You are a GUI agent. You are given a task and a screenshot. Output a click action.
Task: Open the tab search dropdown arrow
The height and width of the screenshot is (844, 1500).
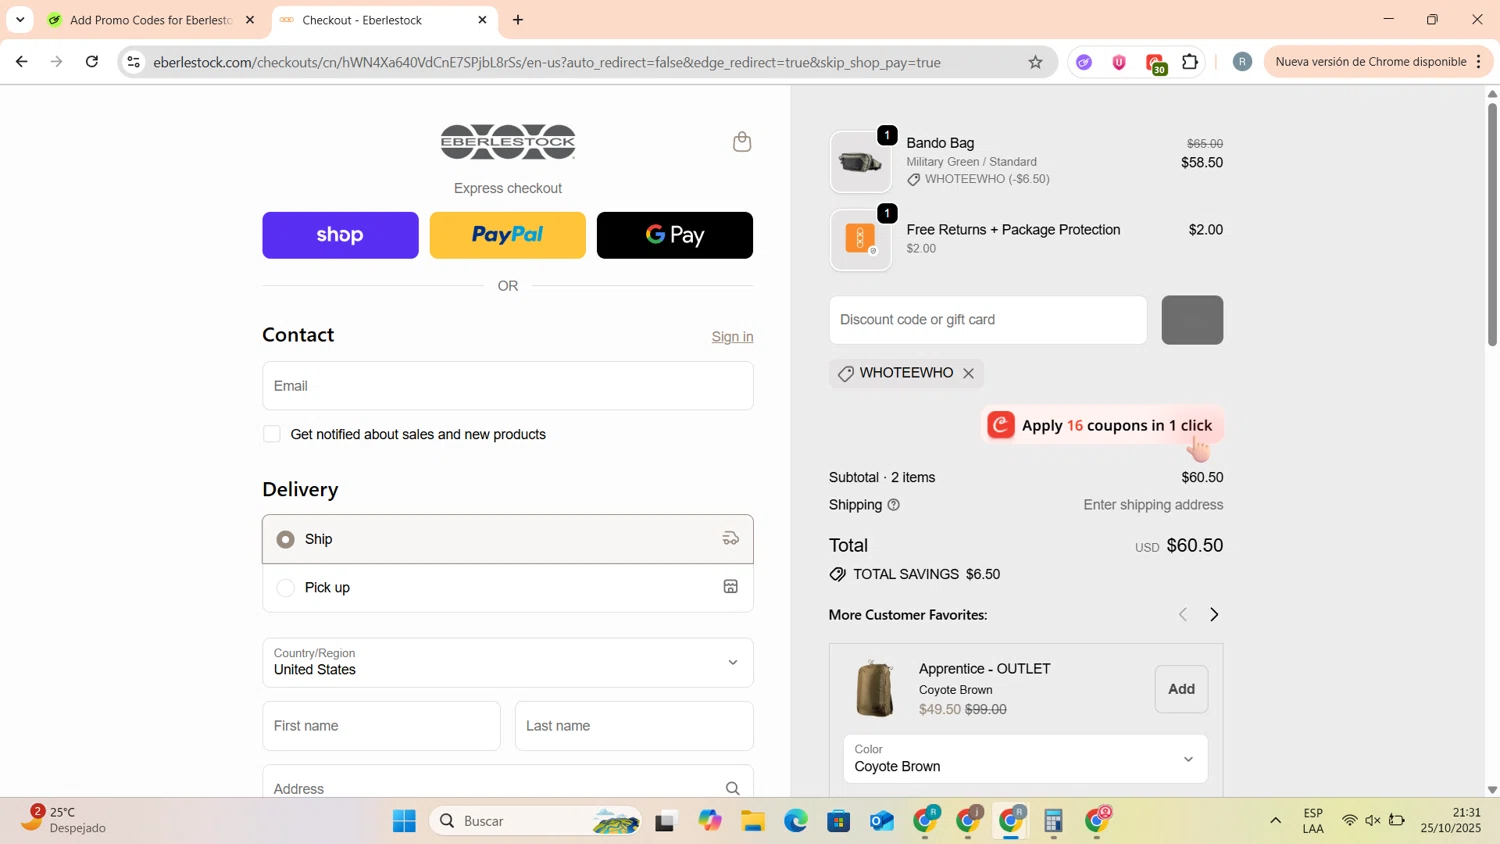click(20, 20)
